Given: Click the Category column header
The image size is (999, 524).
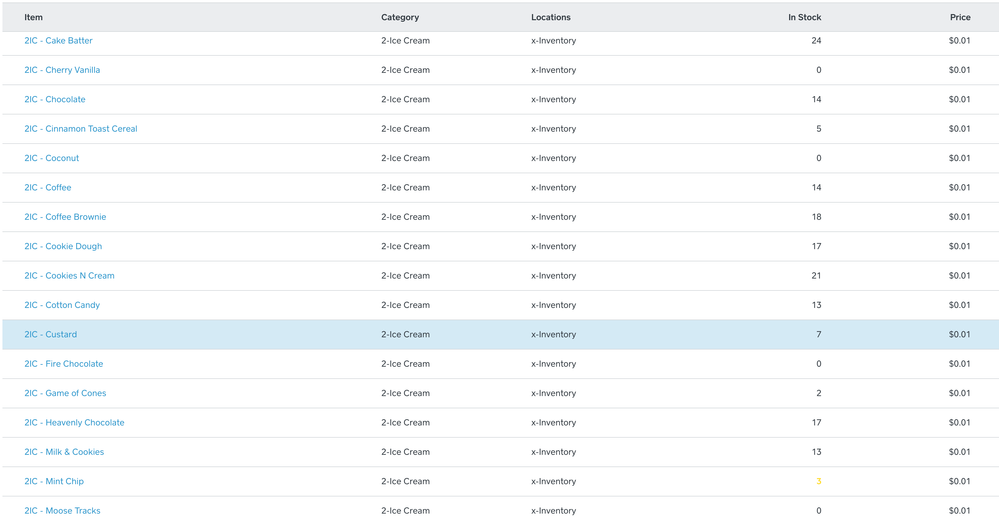Looking at the screenshot, I should point(400,17).
